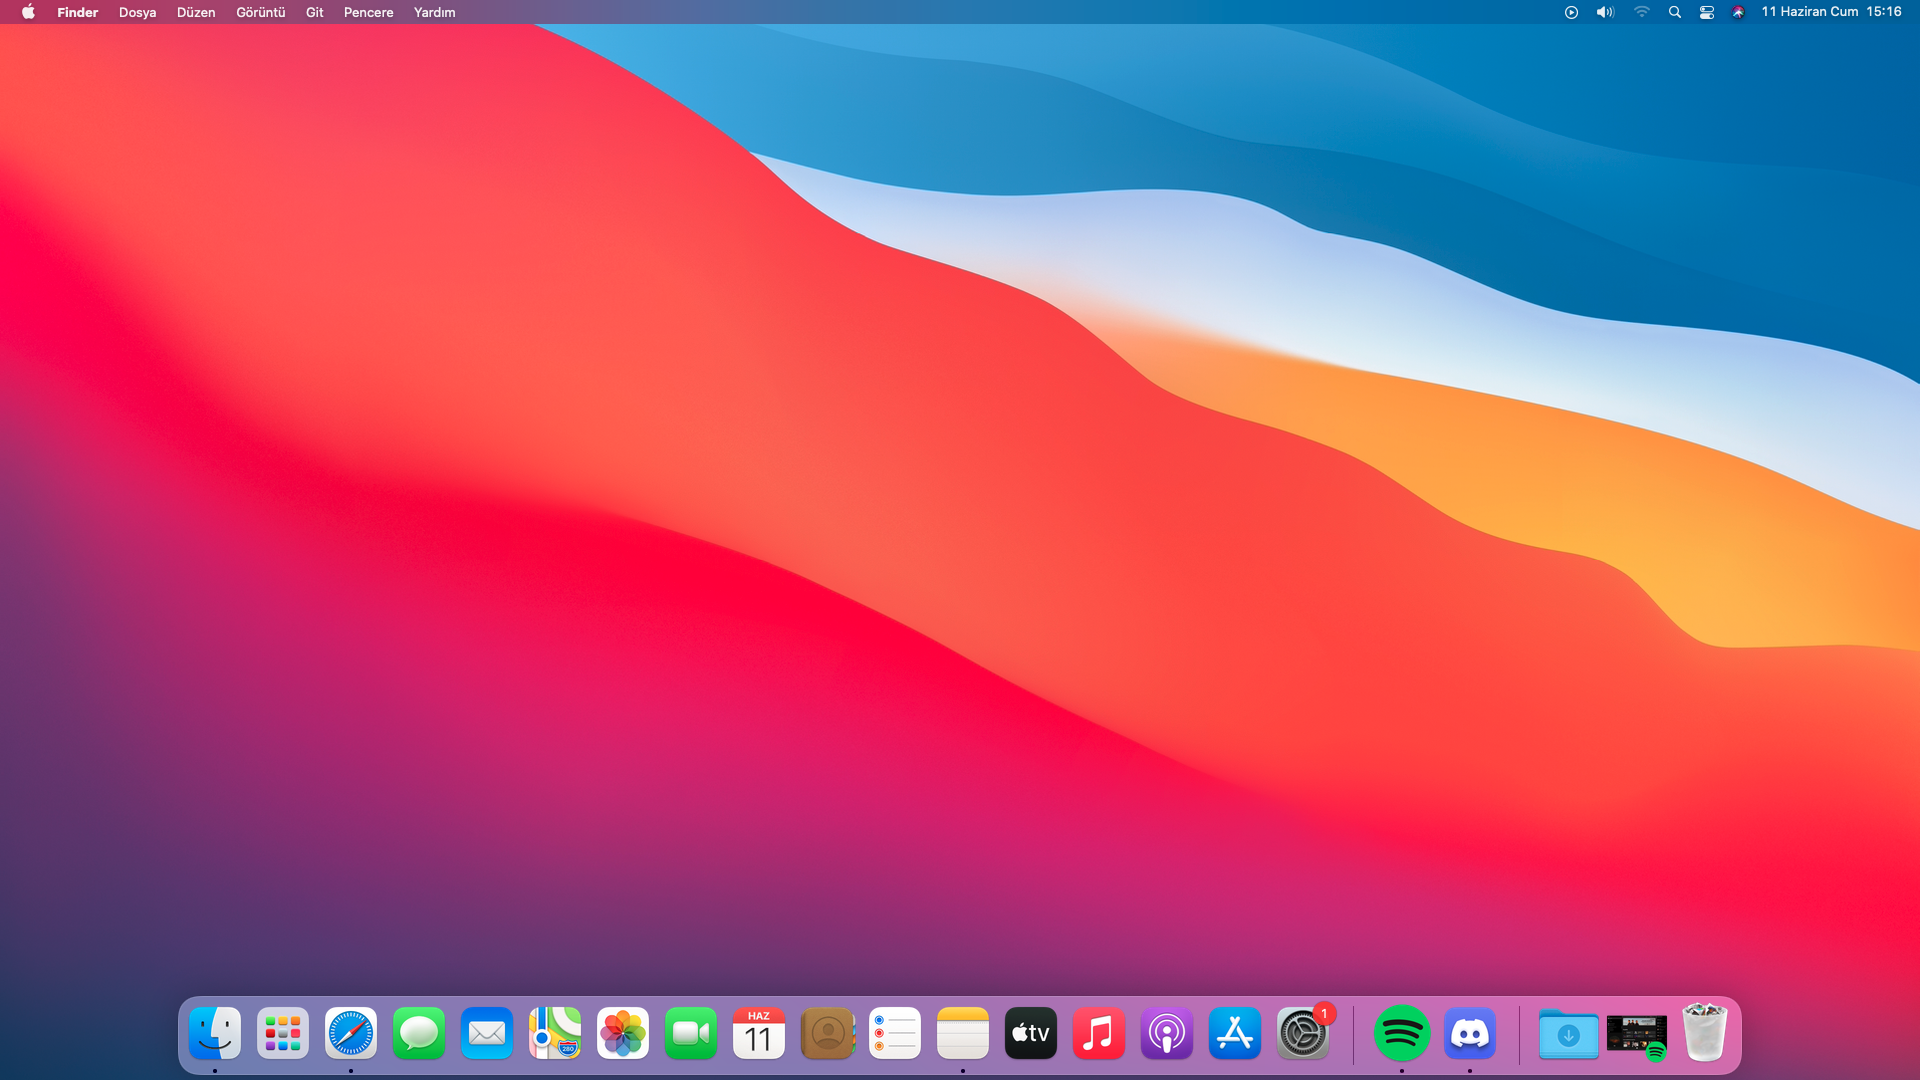
Task: Open the Apple menu
Action: tap(28, 12)
